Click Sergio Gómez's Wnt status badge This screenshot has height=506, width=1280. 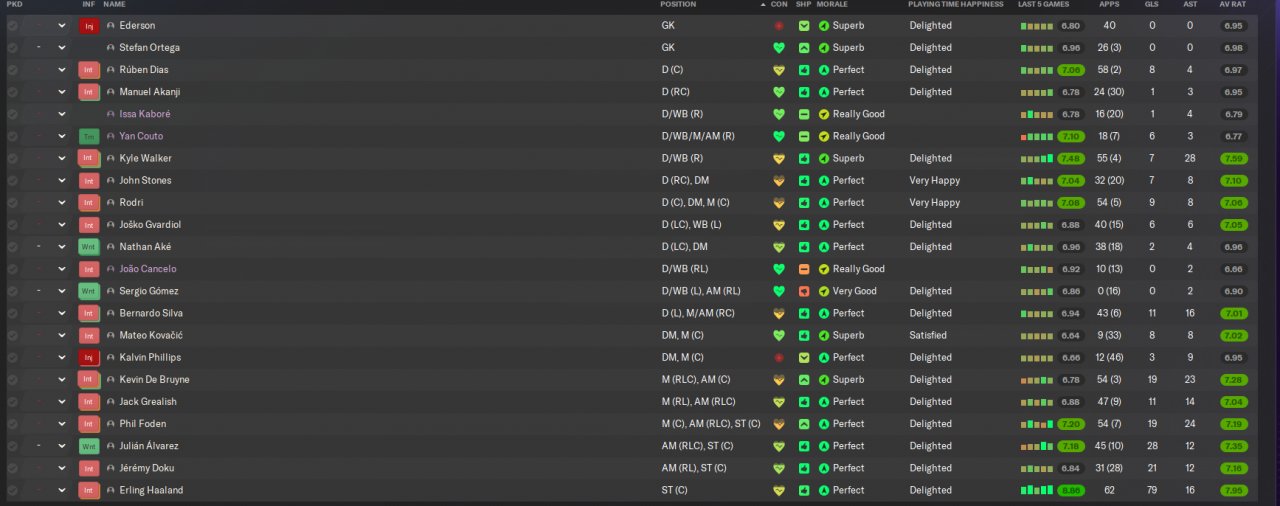coord(88,291)
